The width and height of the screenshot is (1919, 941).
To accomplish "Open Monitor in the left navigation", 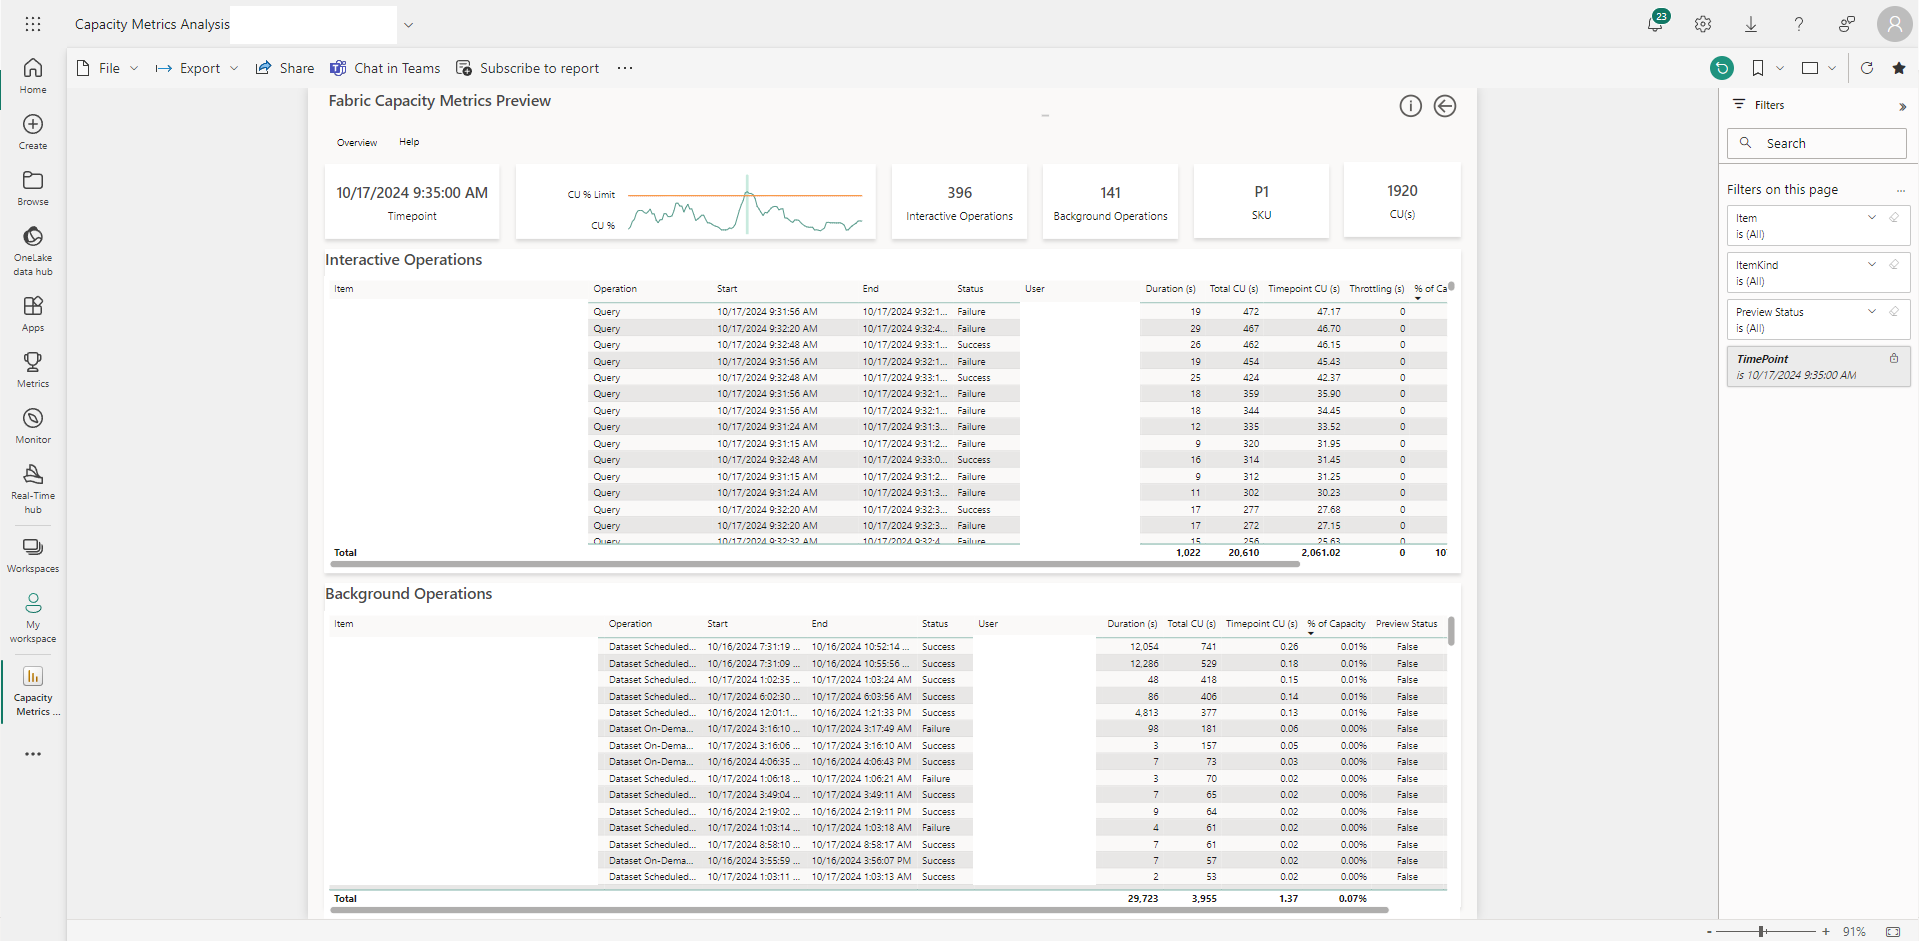I will point(33,426).
